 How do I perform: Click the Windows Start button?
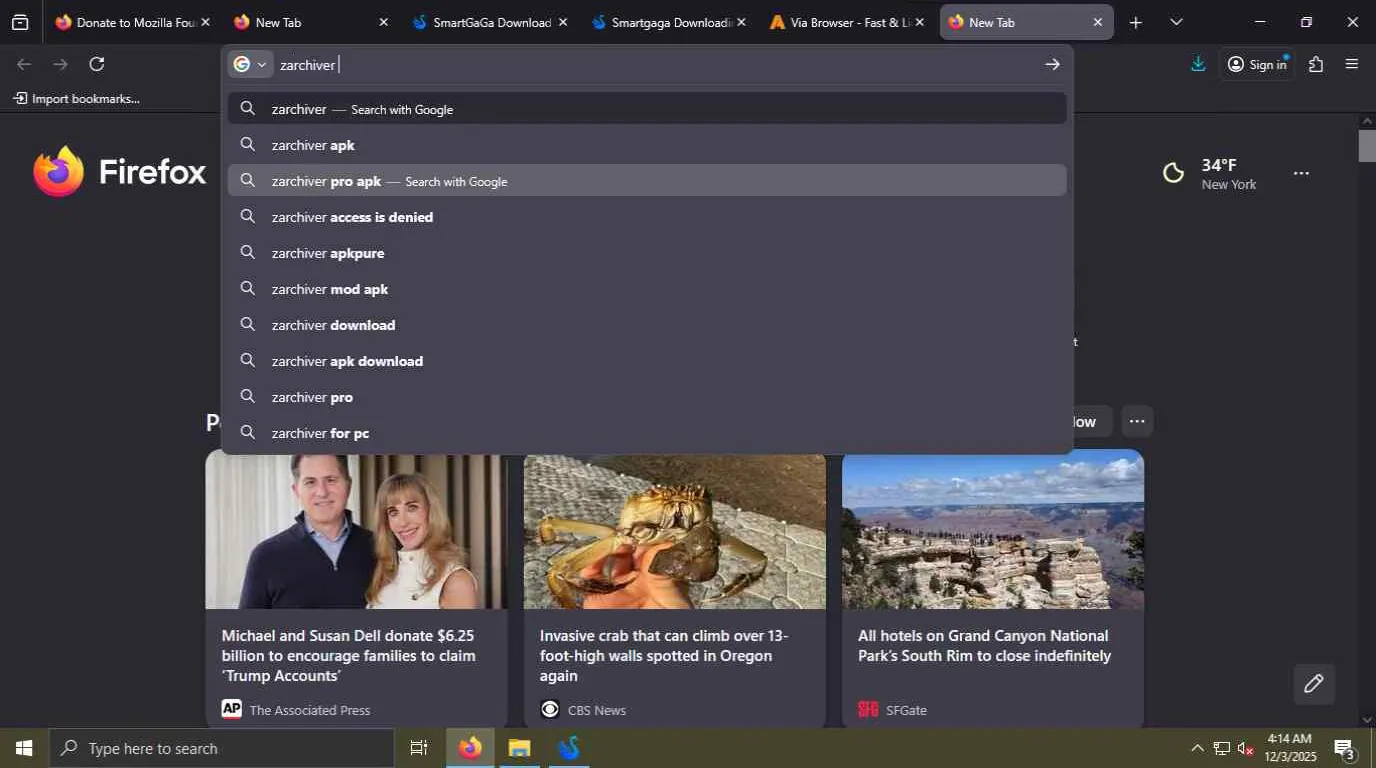click(24, 748)
